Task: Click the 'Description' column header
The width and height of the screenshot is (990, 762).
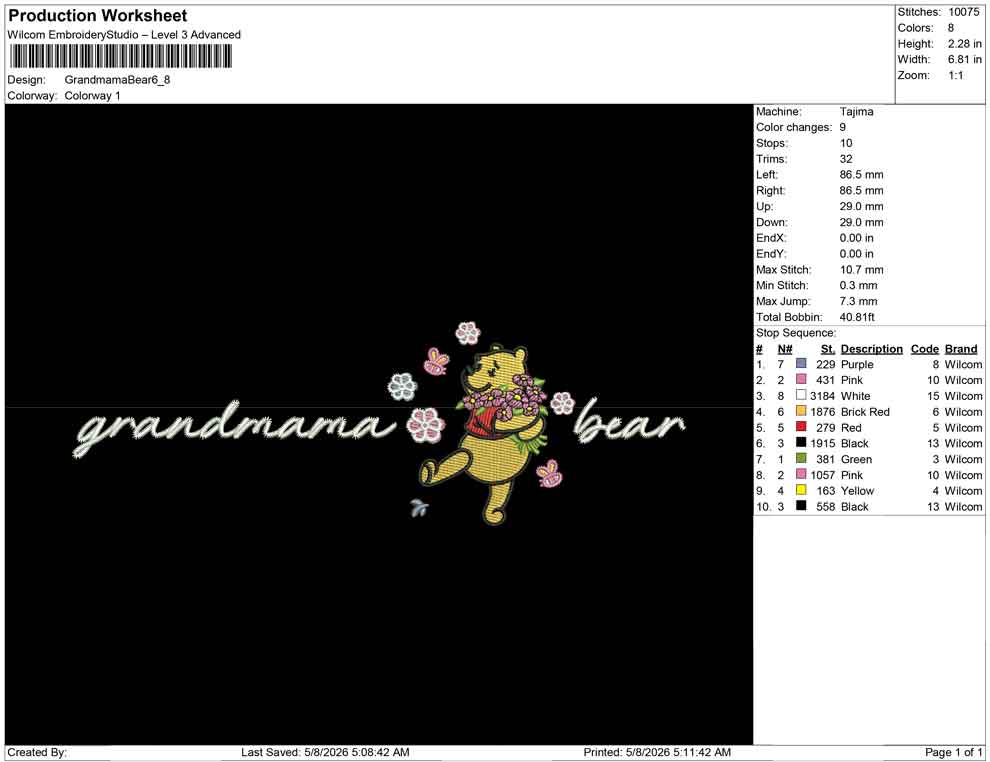Action: (x=871, y=348)
